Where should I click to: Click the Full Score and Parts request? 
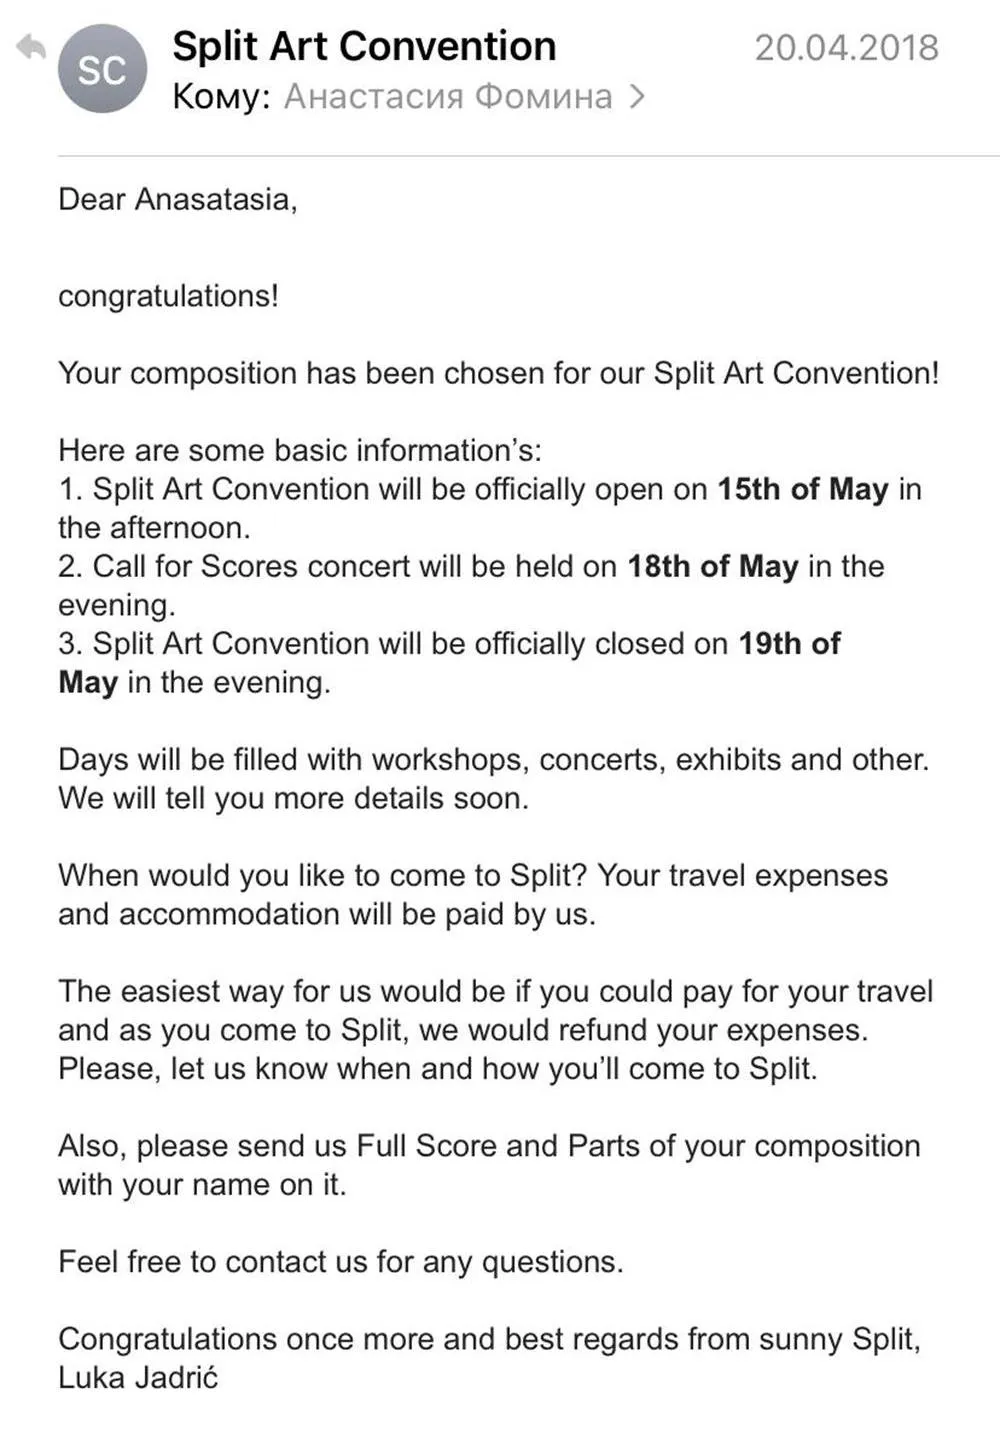point(489,1165)
